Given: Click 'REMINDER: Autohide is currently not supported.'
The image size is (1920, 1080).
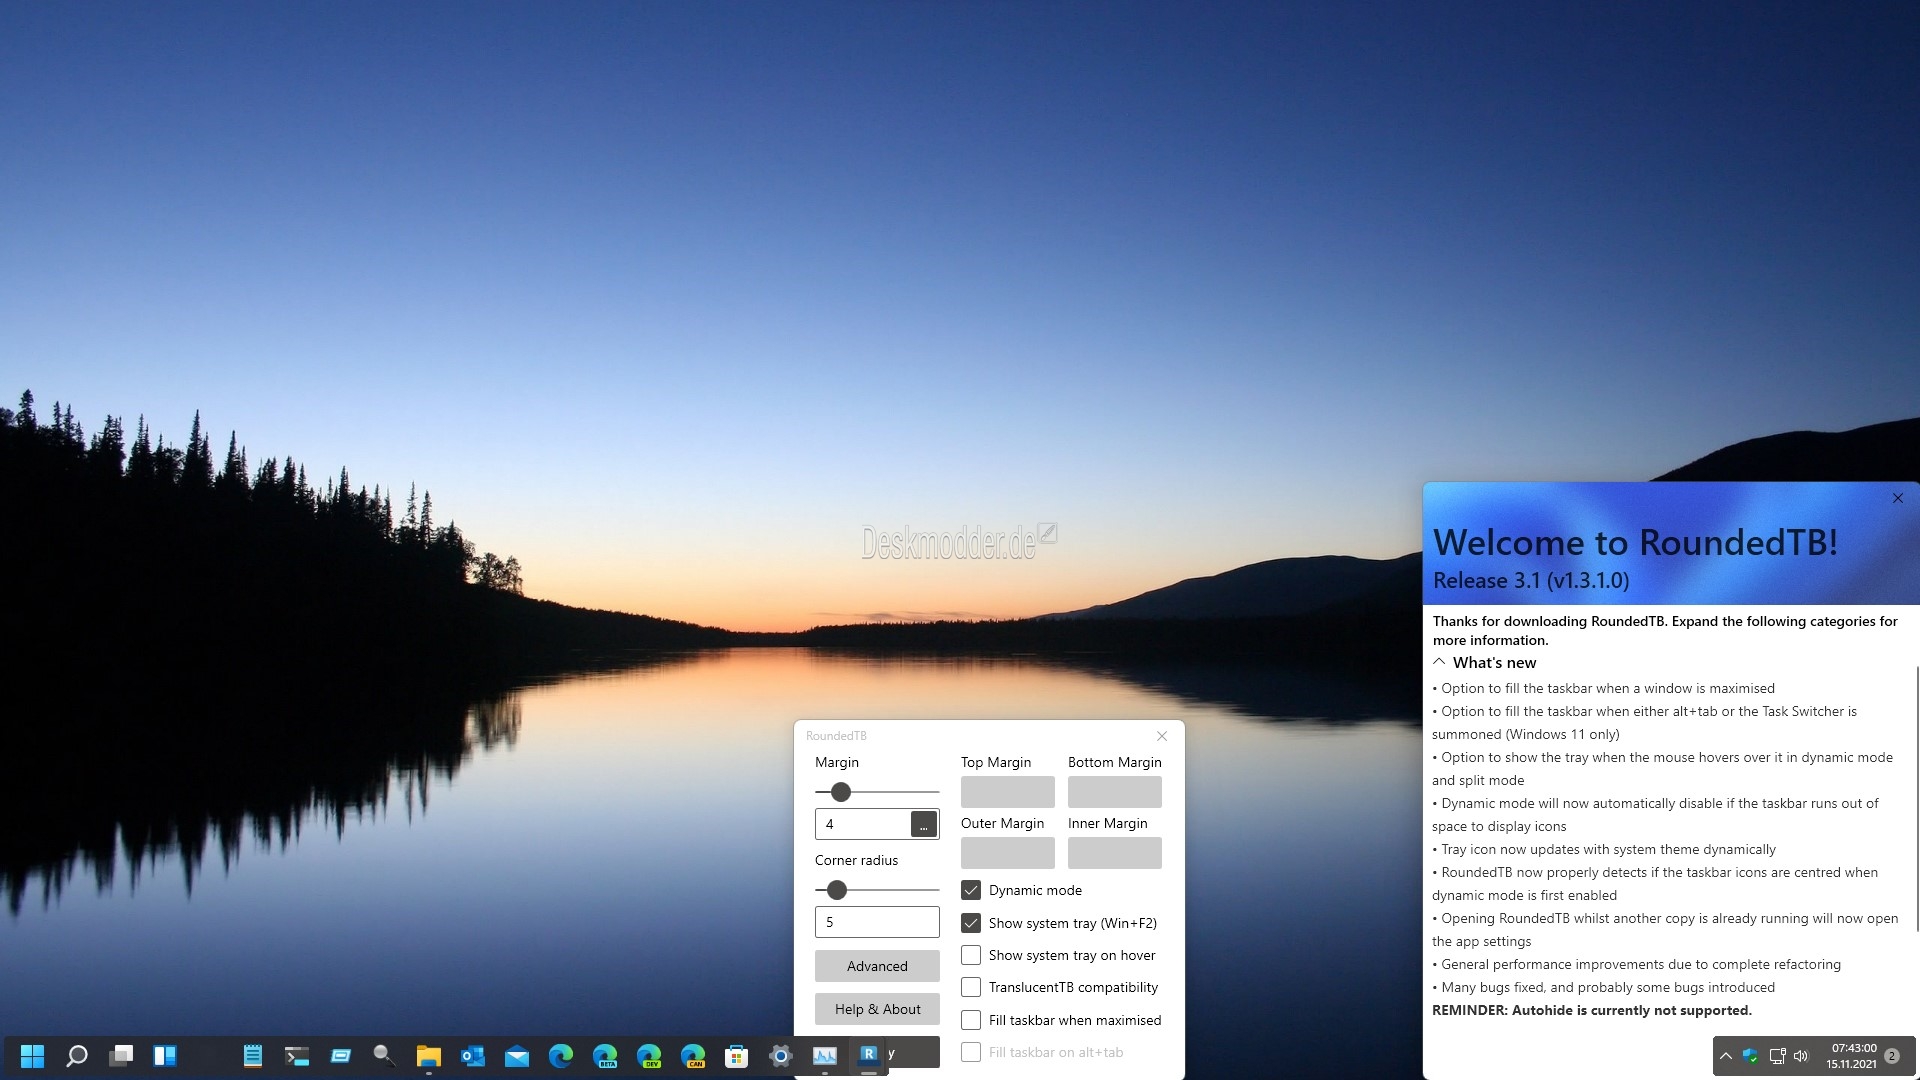Looking at the screenshot, I should pos(1592,1010).
